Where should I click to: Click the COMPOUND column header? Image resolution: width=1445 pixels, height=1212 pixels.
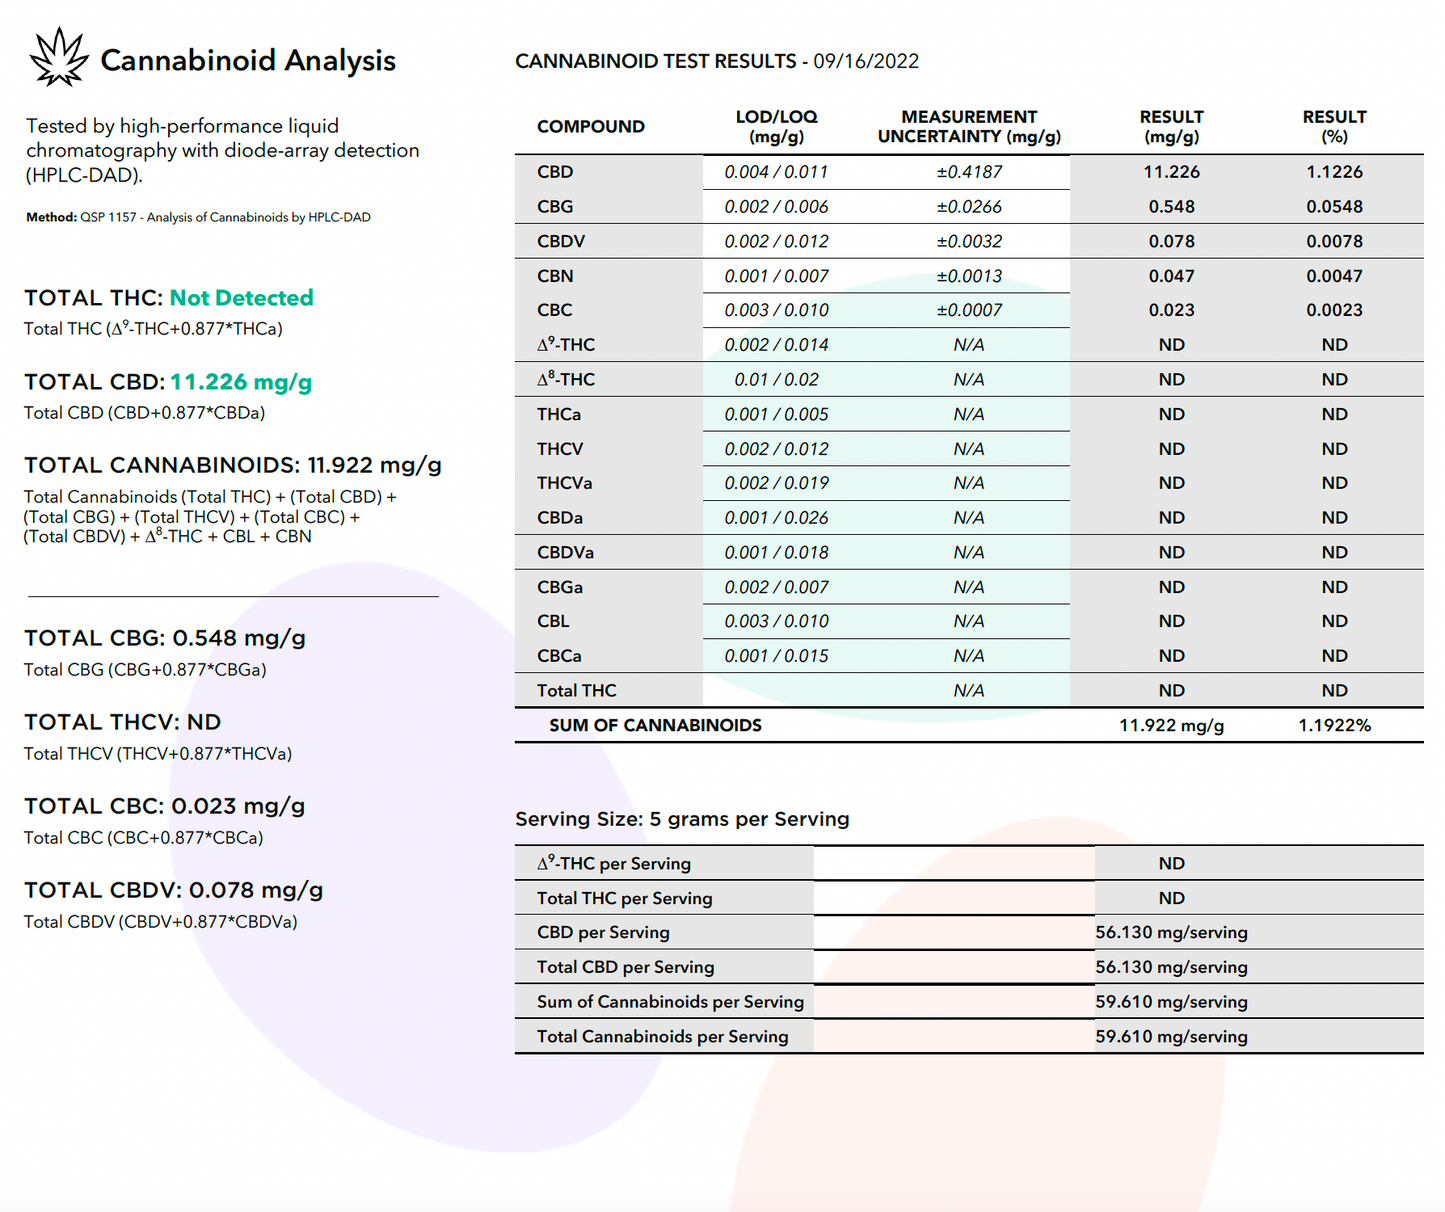click(x=591, y=127)
